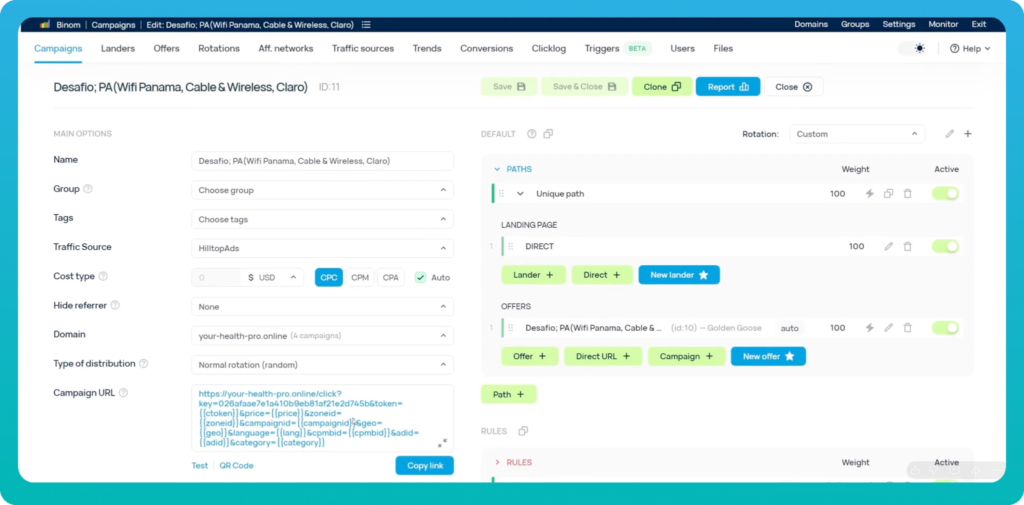Click the Binom logo icon
The height and width of the screenshot is (505, 1024).
point(44,25)
